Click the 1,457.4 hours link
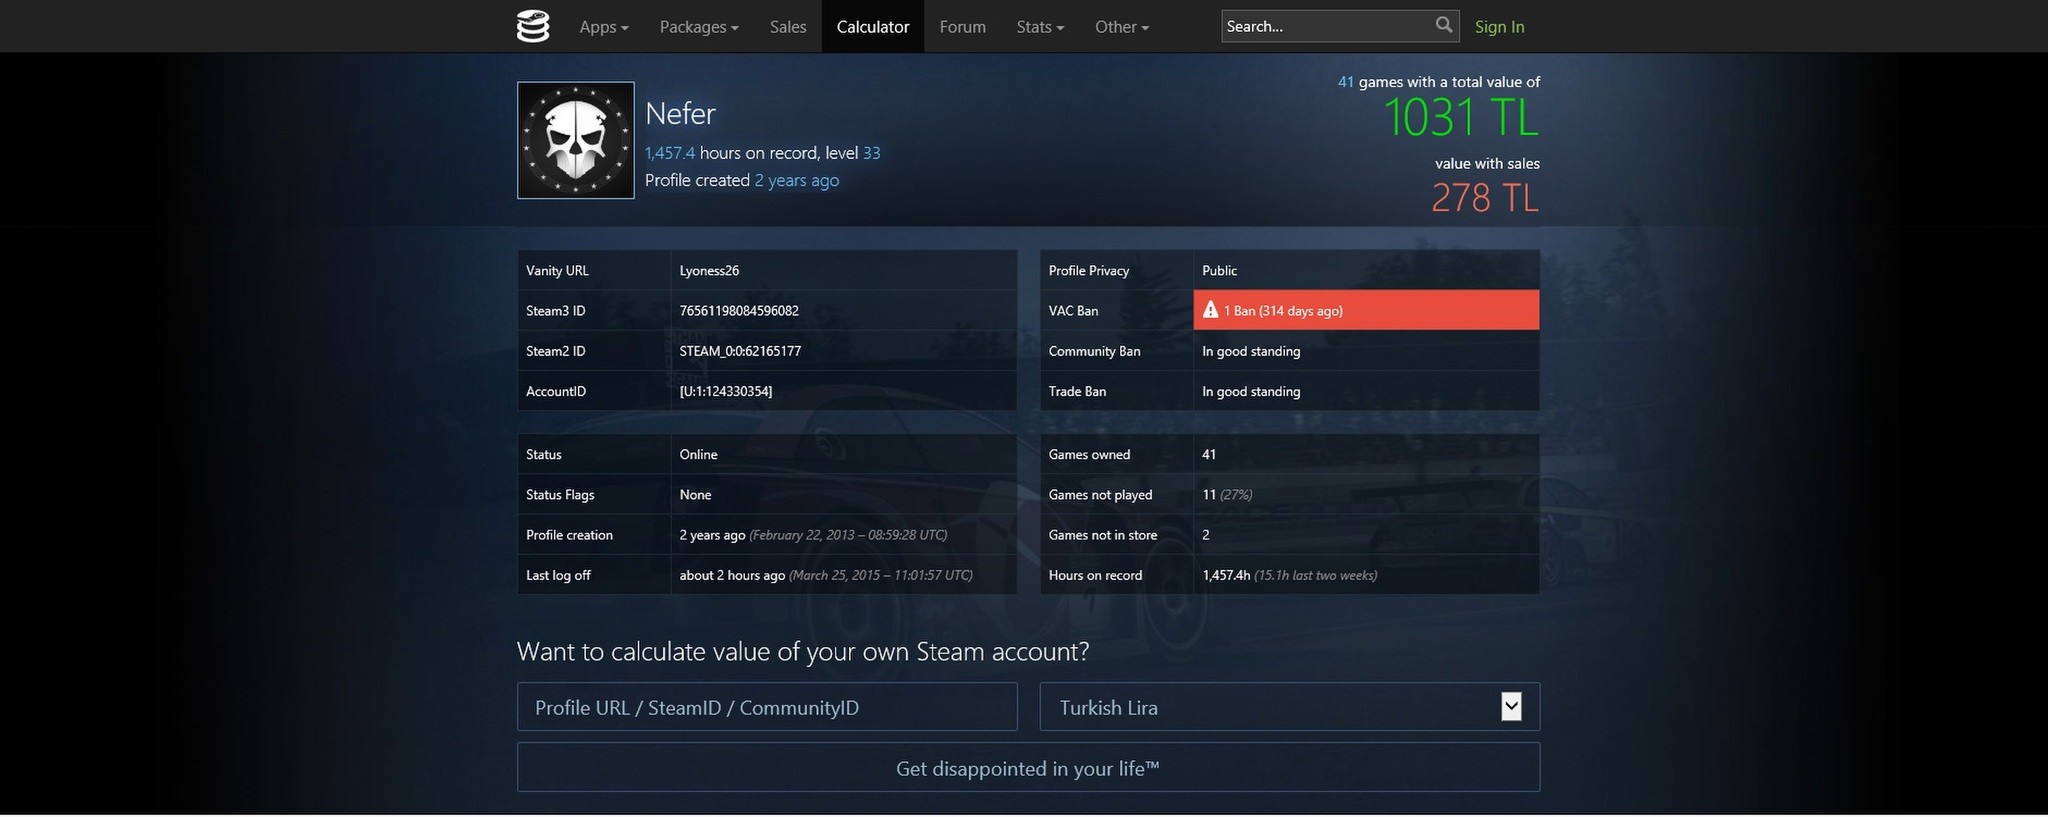 pyautogui.click(x=670, y=153)
